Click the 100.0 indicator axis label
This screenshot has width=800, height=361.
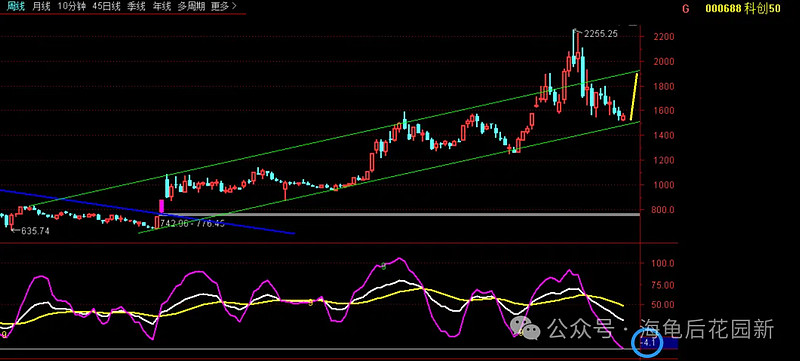[663, 264]
